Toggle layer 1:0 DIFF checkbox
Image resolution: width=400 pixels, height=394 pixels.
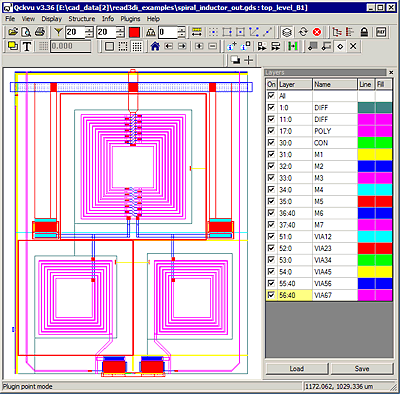pos(271,107)
